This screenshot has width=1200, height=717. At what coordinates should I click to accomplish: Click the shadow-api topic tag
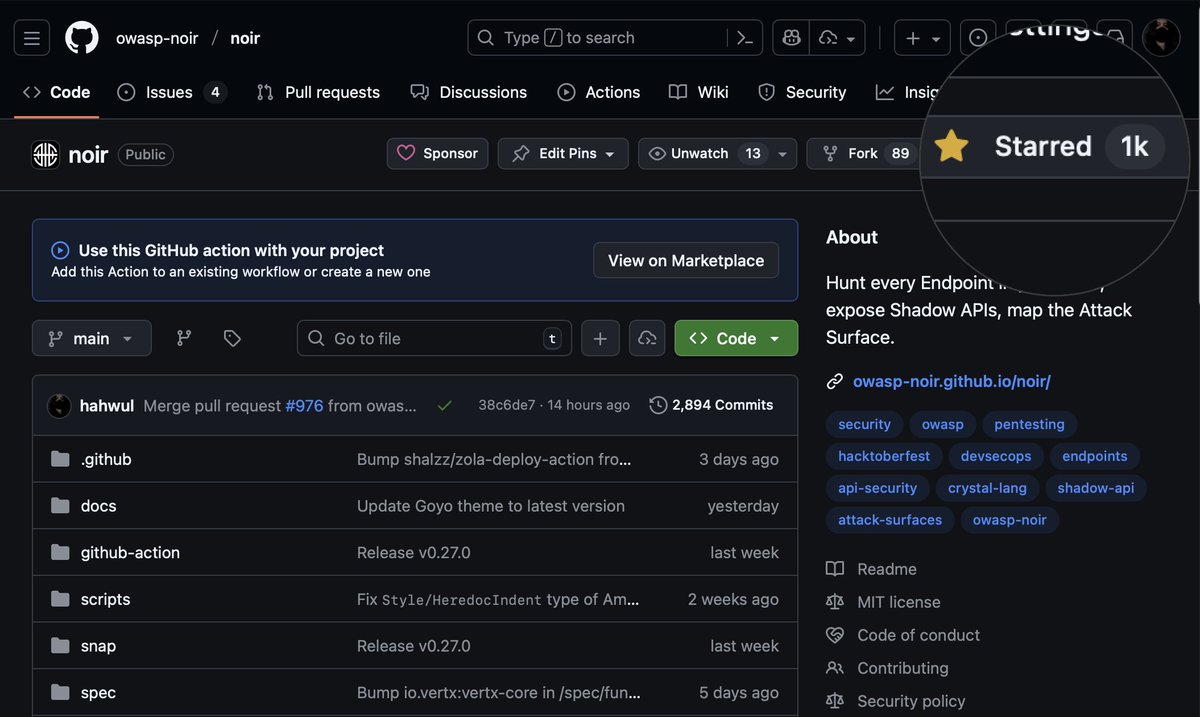tap(1096, 488)
